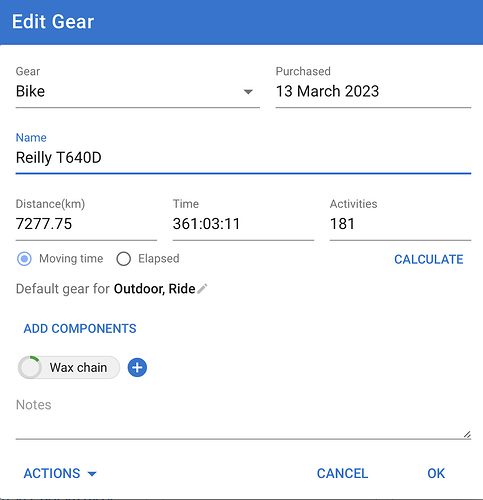483x500 pixels.
Task: Click the Distance(km) input field
Action: pyautogui.click(x=86, y=224)
